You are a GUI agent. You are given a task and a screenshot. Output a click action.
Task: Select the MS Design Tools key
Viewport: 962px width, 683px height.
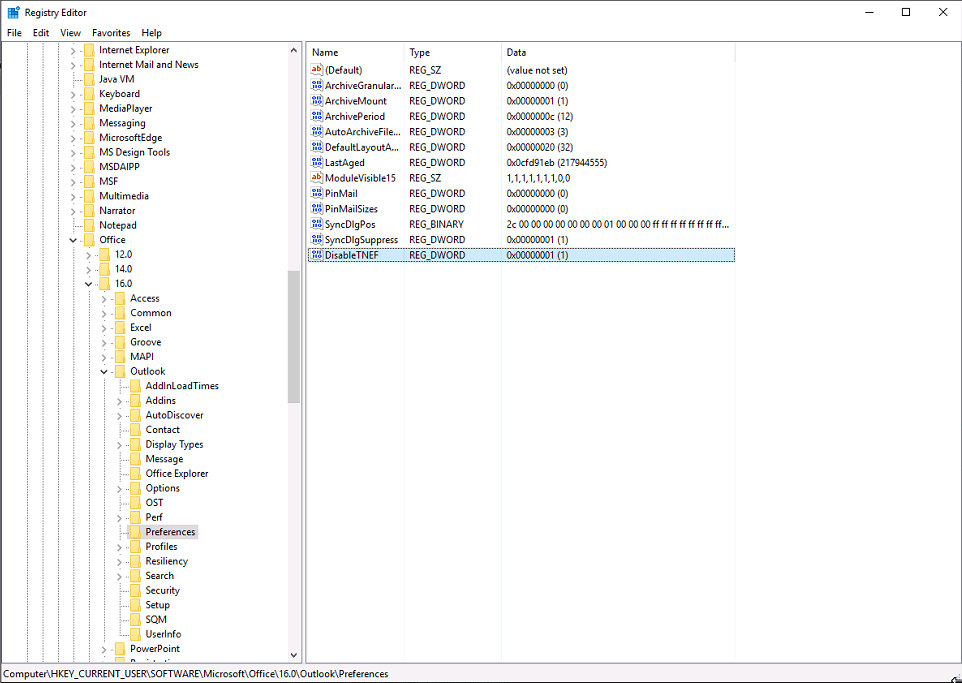click(x=134, y=152)
